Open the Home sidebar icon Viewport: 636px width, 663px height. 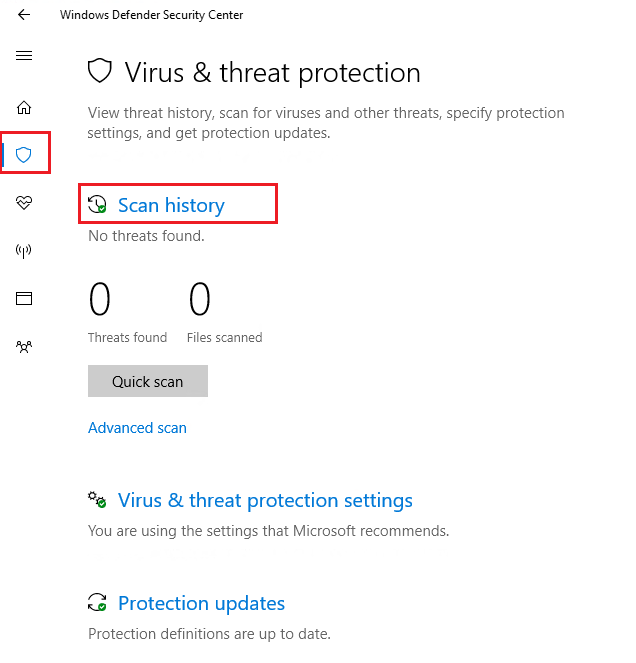[24, 108]
